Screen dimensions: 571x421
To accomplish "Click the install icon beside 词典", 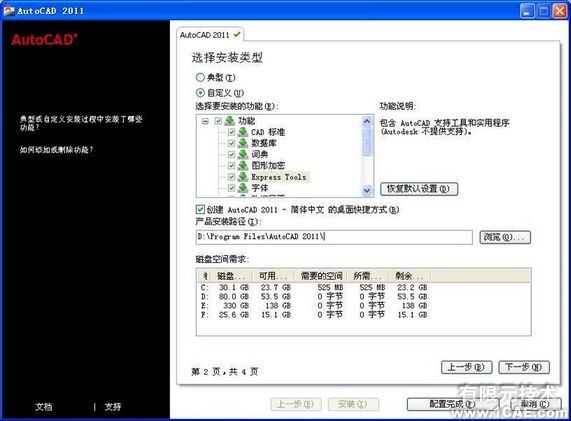I will pos(243,154).
